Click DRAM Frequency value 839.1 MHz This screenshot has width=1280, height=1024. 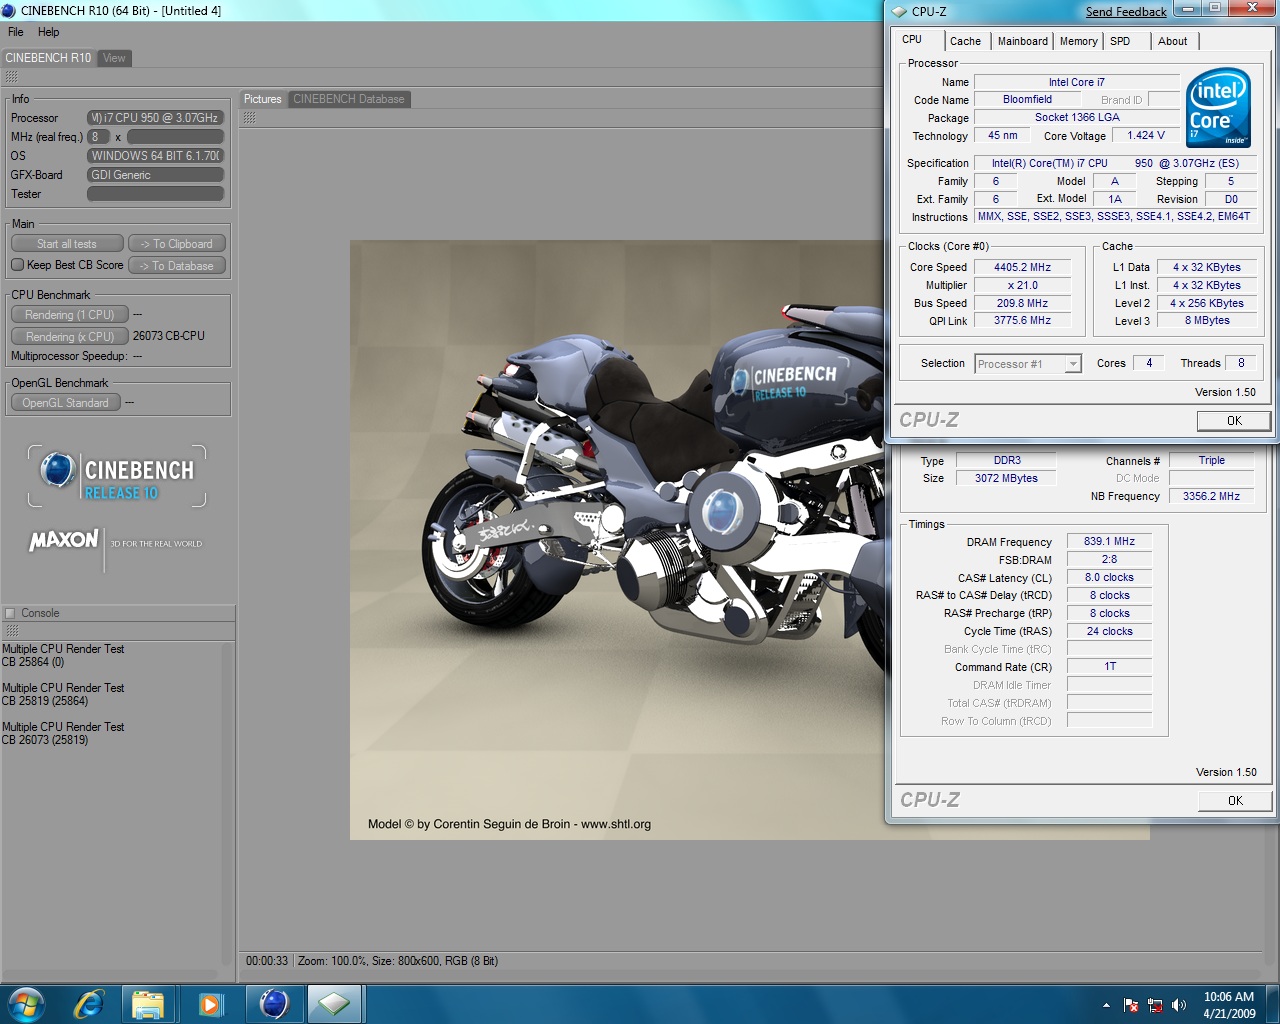[x=1109, y=542]
